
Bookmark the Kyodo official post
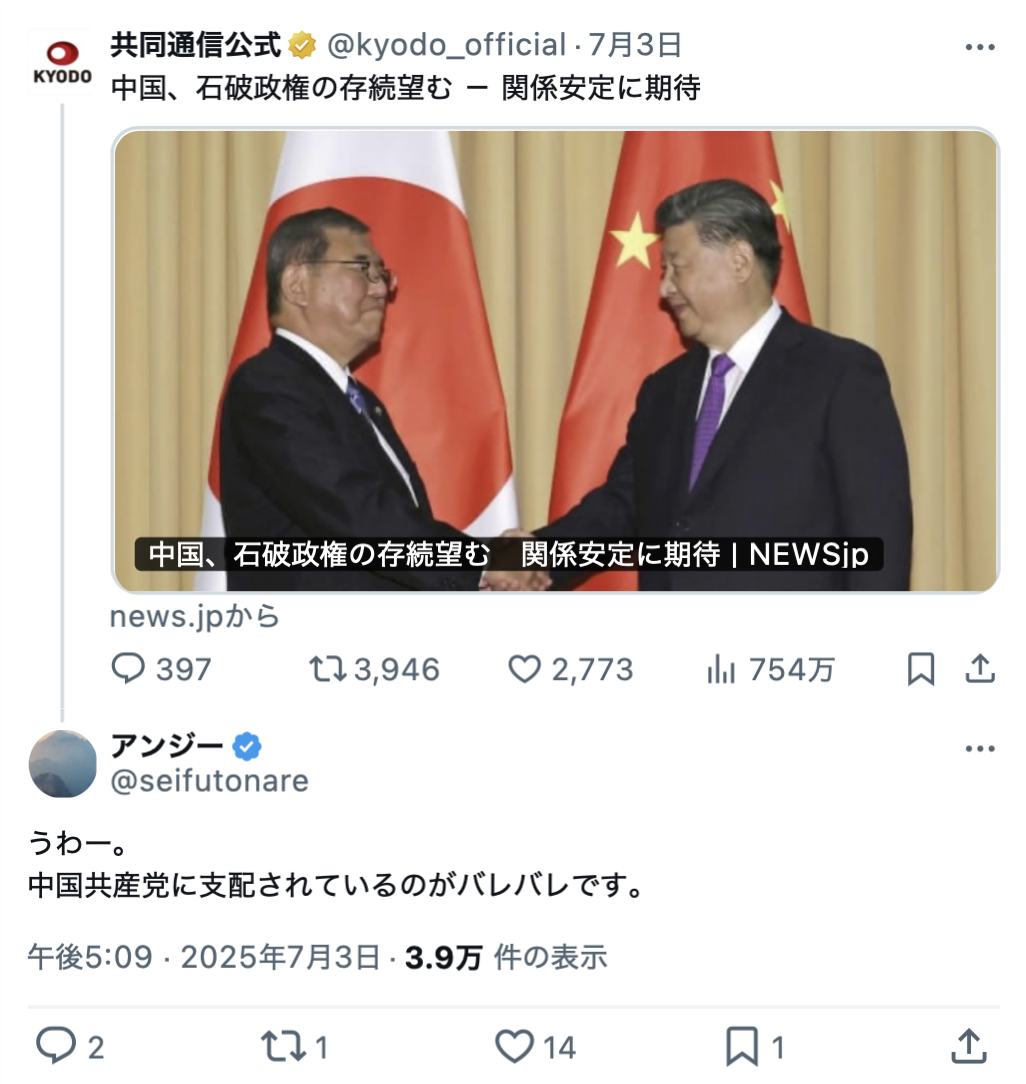[921, 669]
